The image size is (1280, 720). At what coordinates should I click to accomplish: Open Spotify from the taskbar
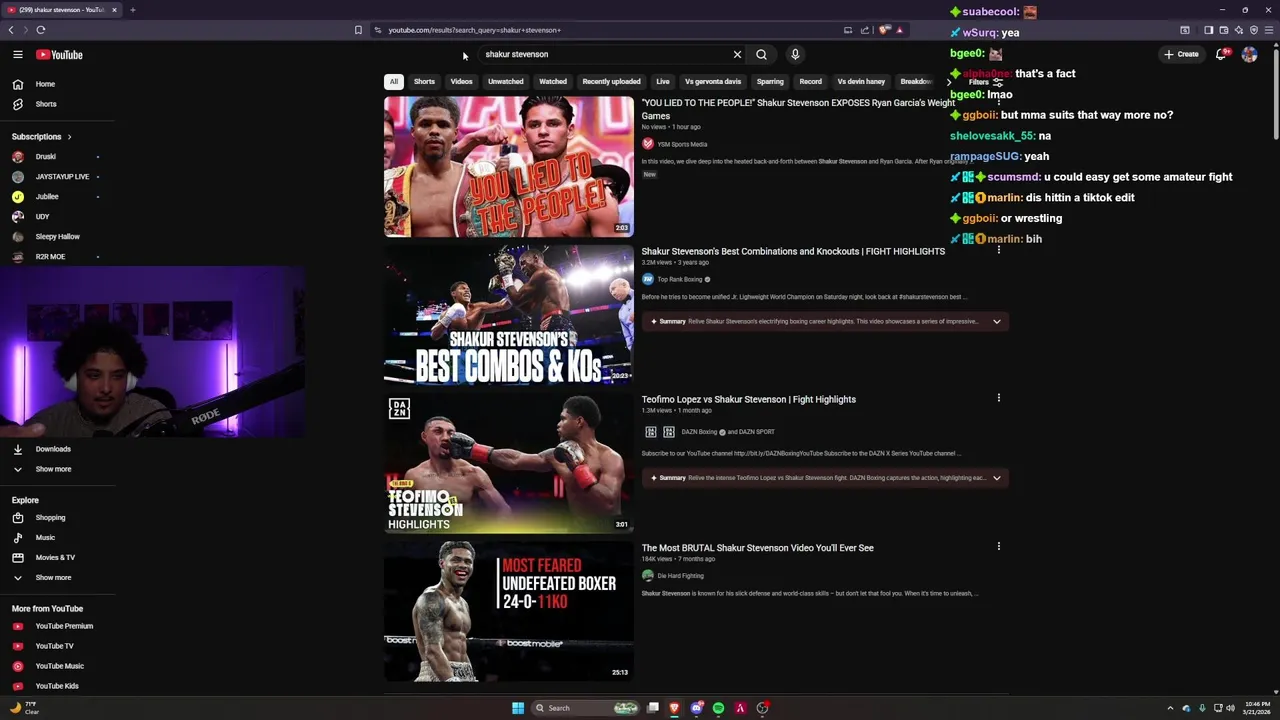coord(718,708)
